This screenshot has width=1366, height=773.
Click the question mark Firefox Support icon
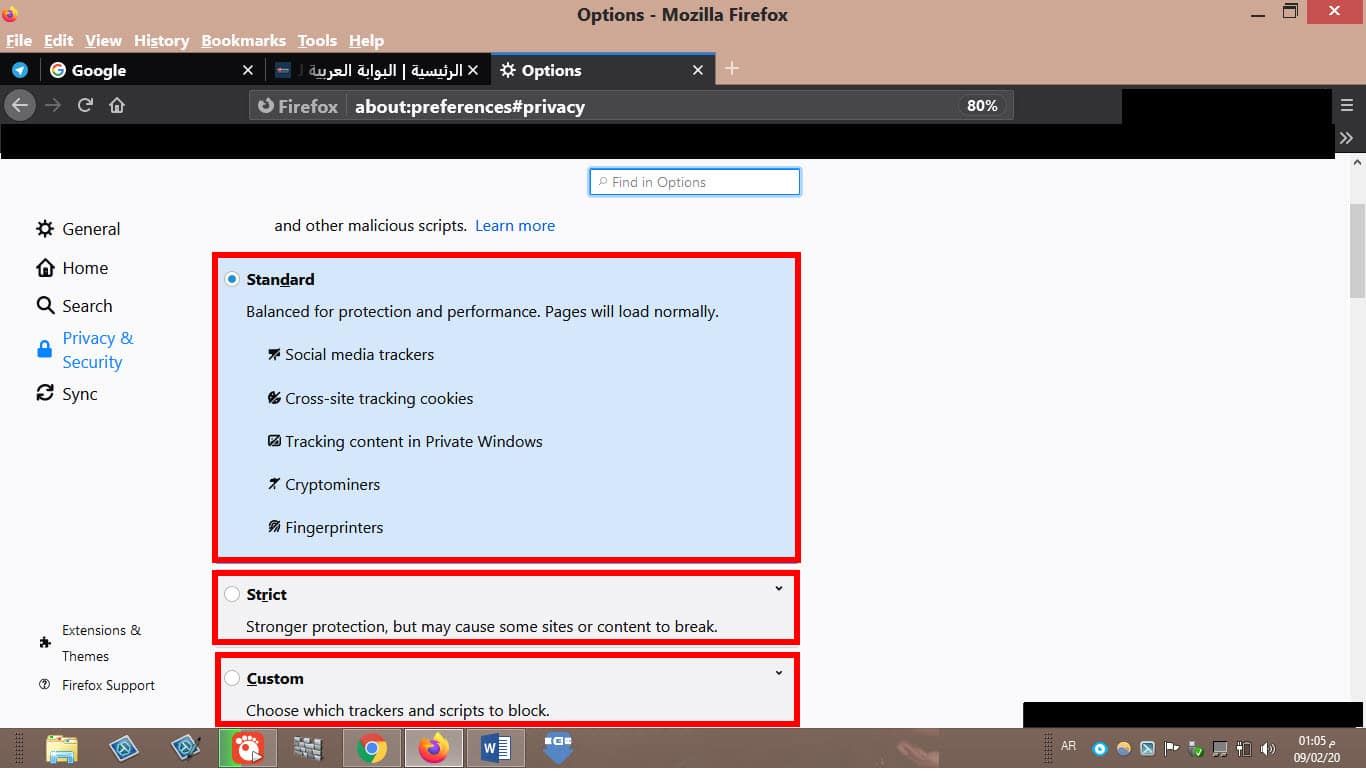44,685
